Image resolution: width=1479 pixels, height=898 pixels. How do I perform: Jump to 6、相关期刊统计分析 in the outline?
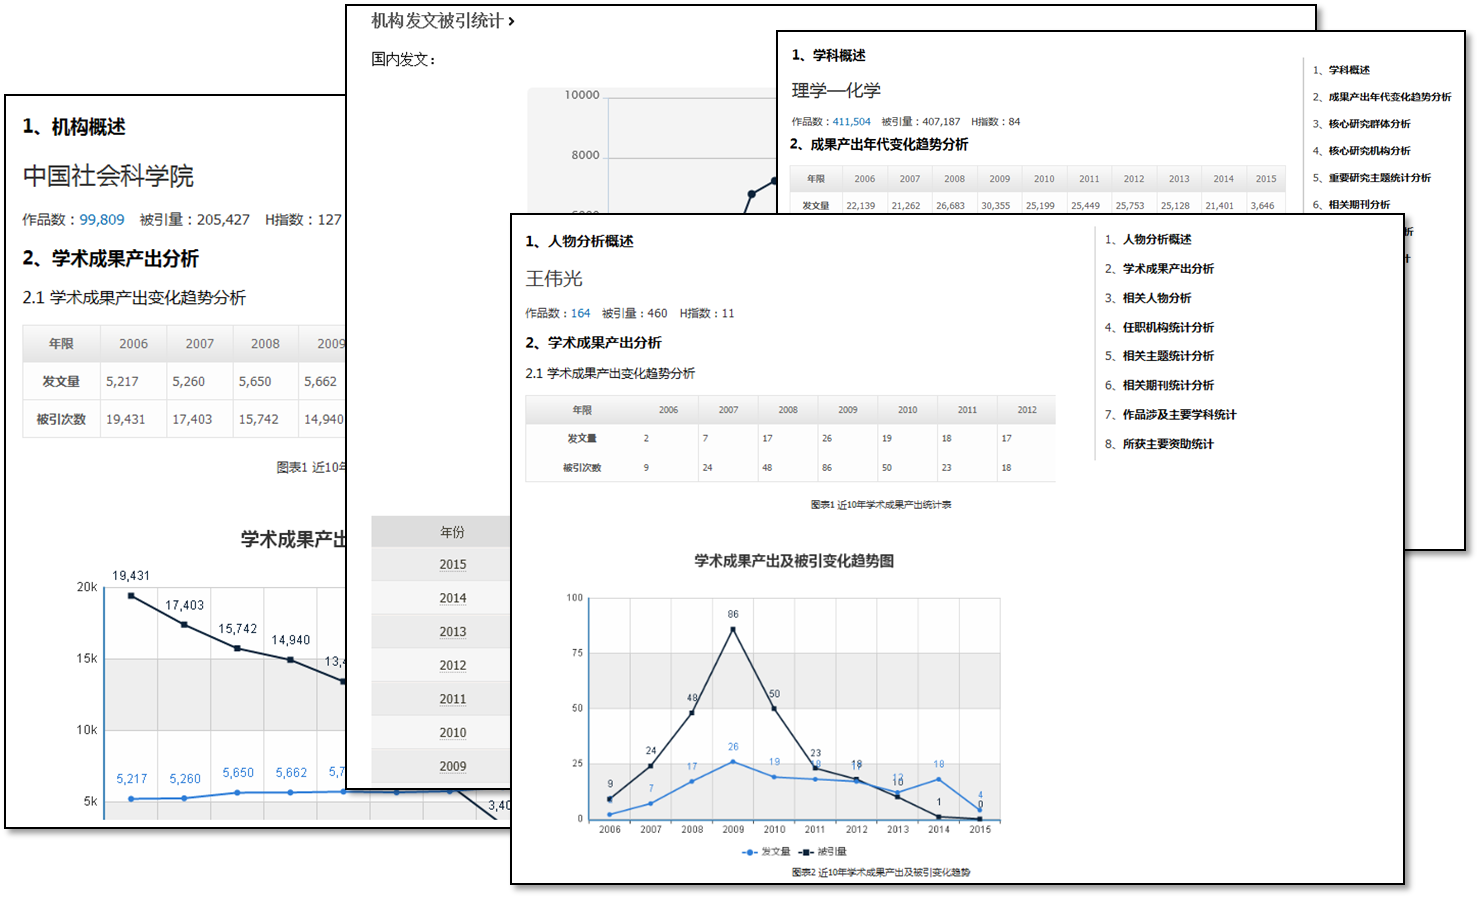click(x=1159, y=385)
